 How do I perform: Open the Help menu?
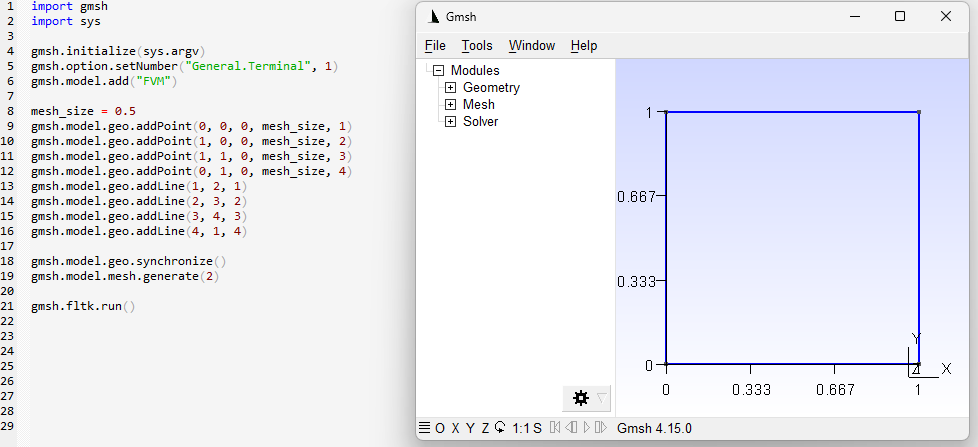tap(584, 46)
